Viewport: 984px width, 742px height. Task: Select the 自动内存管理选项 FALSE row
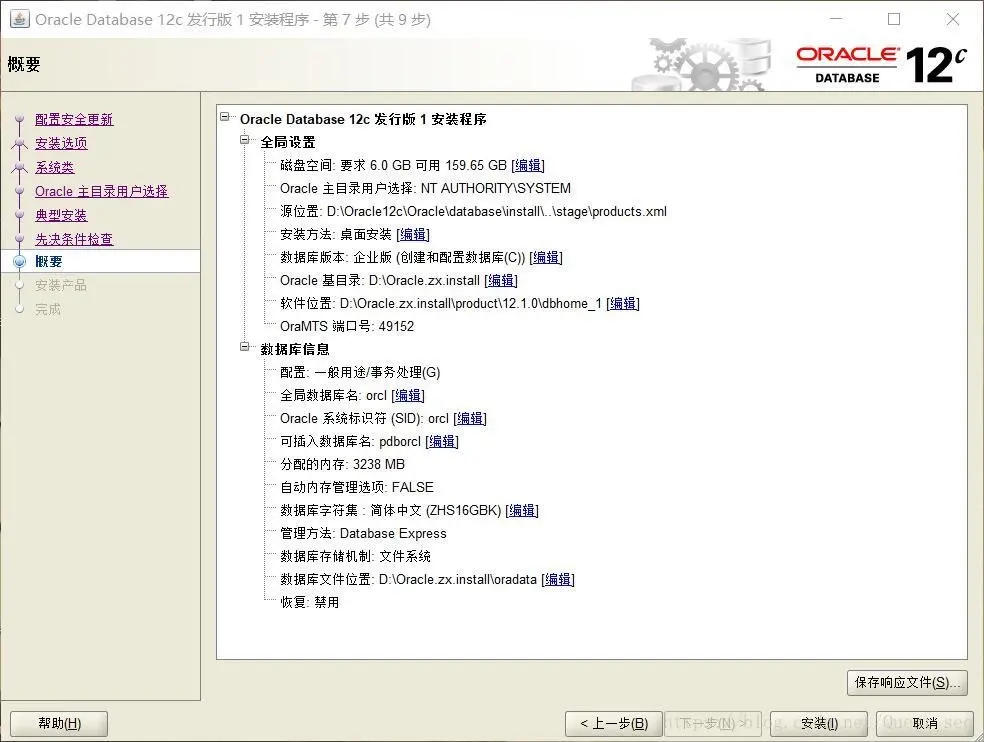(357, 487)
